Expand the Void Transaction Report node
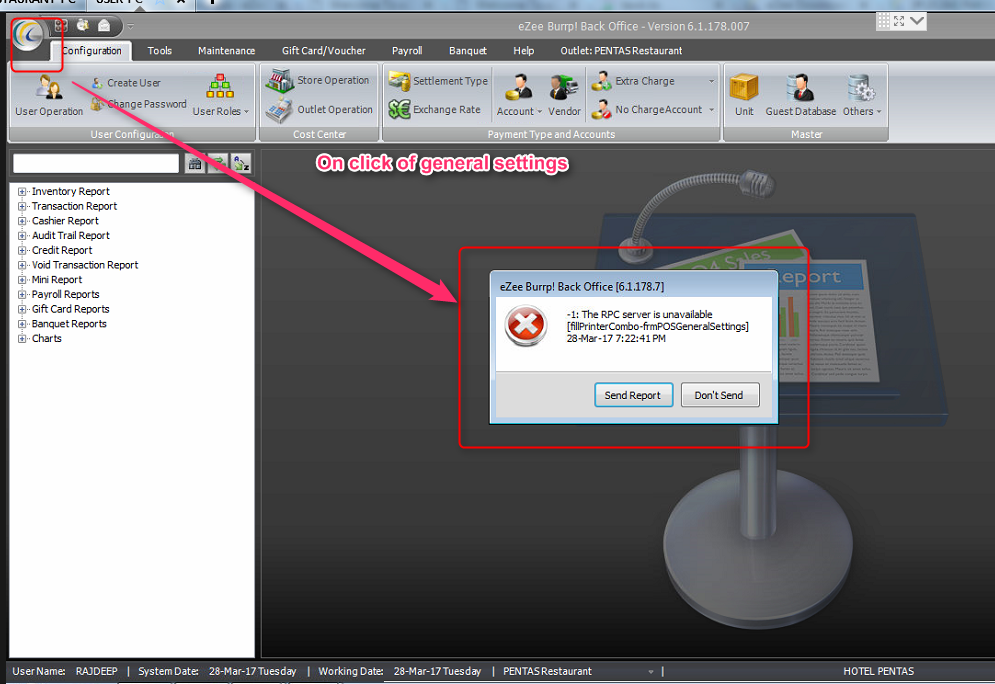 coord(22,265)
